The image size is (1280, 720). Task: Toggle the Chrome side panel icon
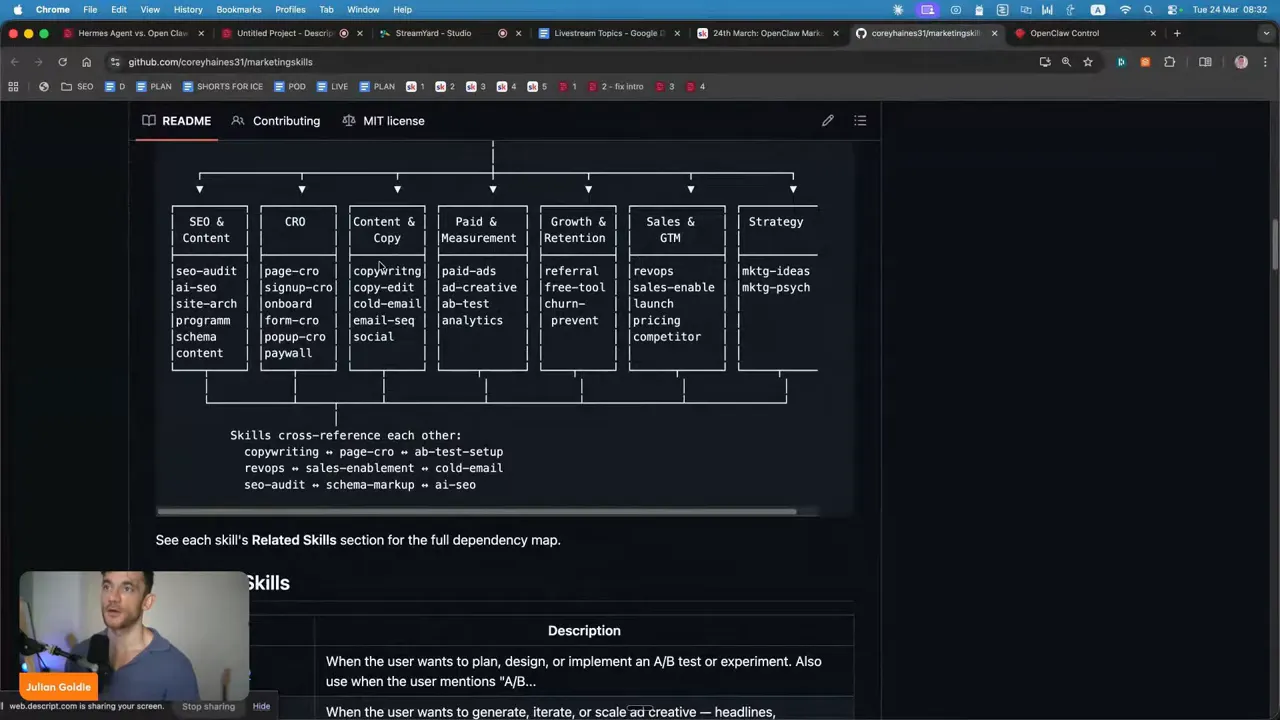click(x=1205, y=62)
